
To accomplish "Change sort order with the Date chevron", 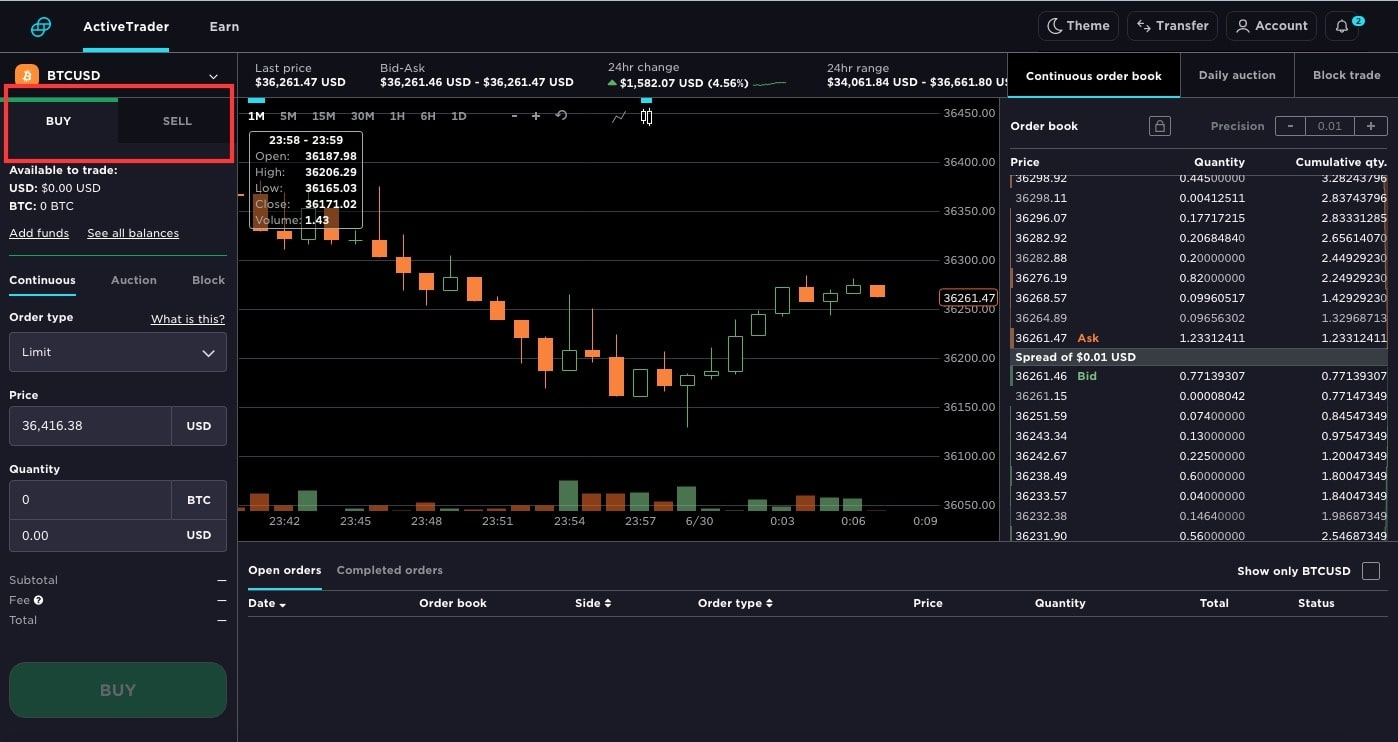I will [285, 603].
